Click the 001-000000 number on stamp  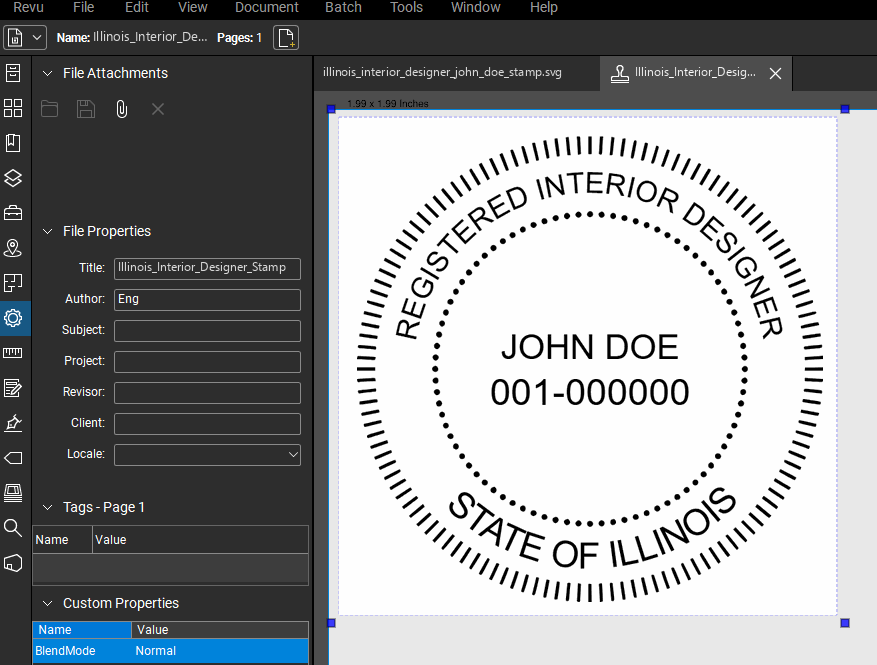point(590,393)
